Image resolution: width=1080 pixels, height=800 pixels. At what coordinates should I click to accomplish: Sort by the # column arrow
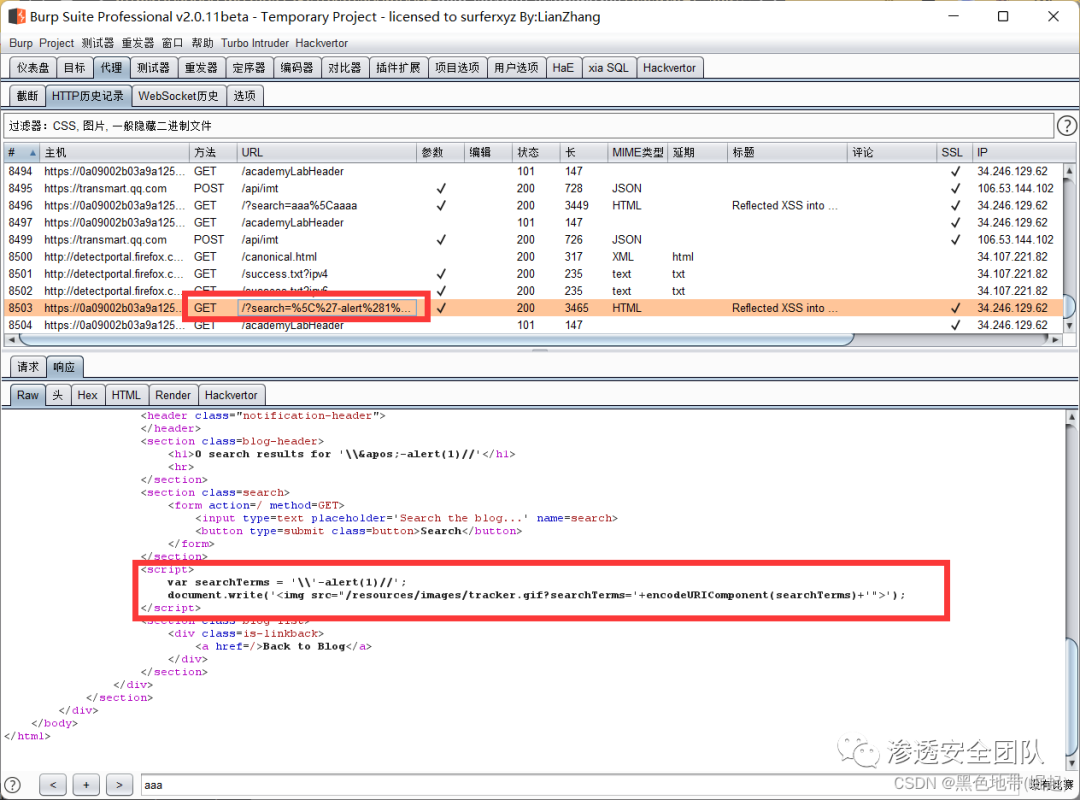32,152
